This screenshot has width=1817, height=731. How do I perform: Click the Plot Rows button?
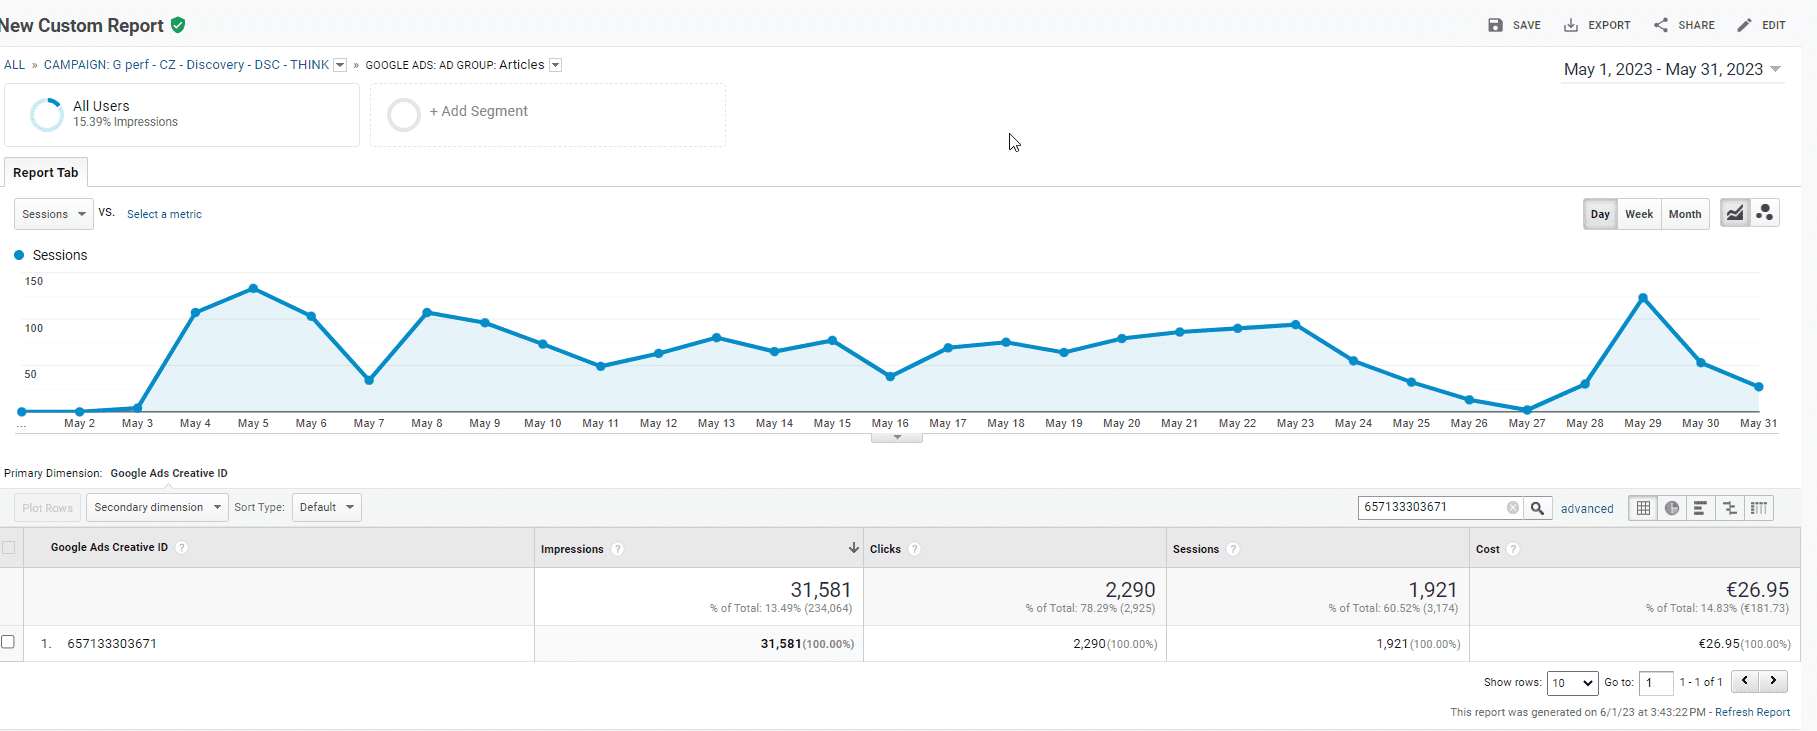47,508
